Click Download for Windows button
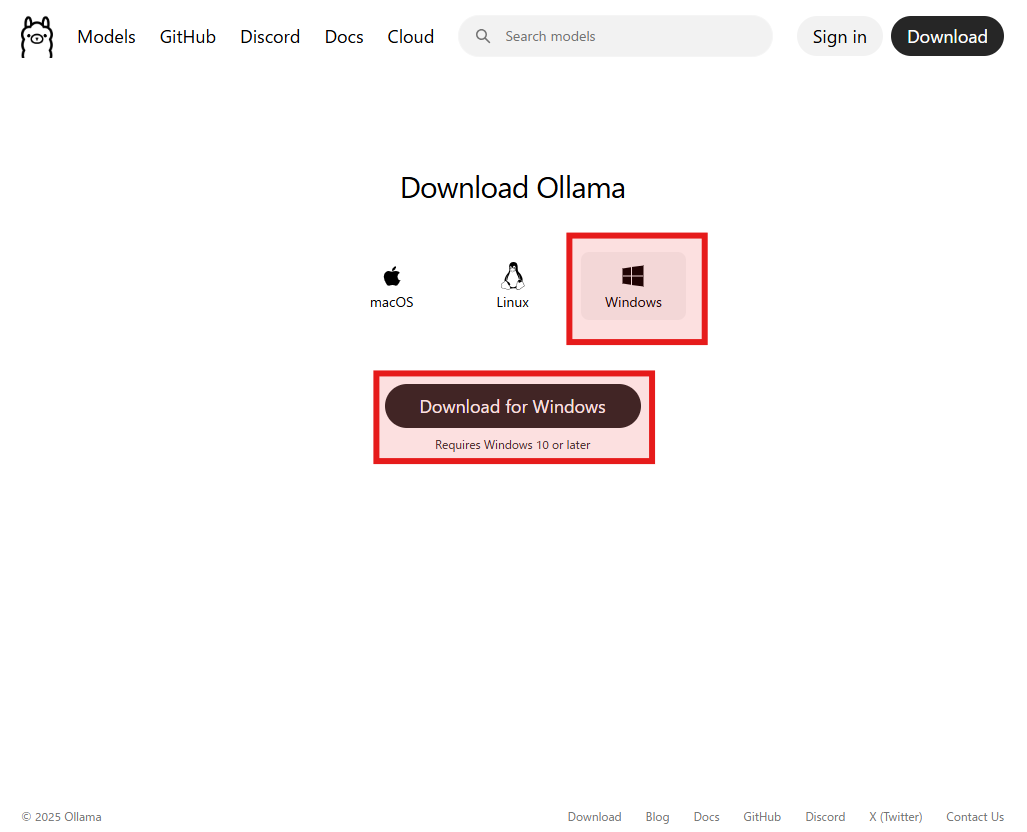This screenshot has width=1027, height=832. coord(513,406)
